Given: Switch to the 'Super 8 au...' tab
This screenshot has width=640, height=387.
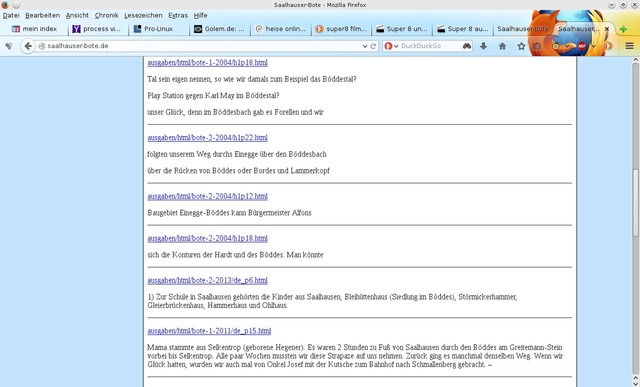Looking at the screenshot, I should [463, 29].
